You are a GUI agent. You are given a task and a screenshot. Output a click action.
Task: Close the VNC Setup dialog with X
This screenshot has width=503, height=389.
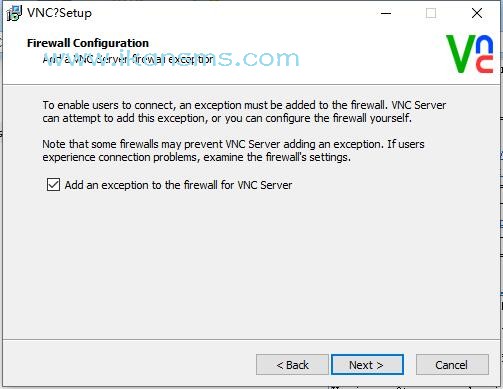pyautogui.click(x=477, y=13)
